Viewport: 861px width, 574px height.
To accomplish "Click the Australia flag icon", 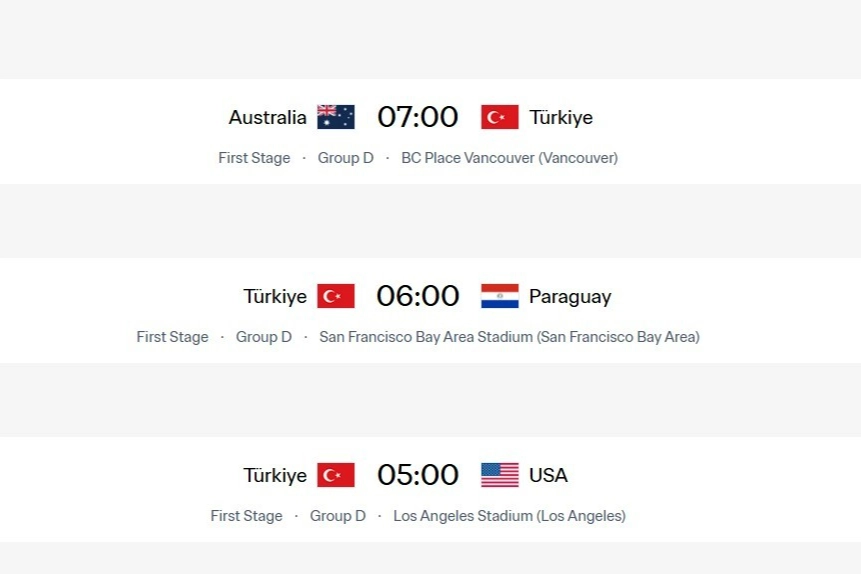I will coord(336,117).
